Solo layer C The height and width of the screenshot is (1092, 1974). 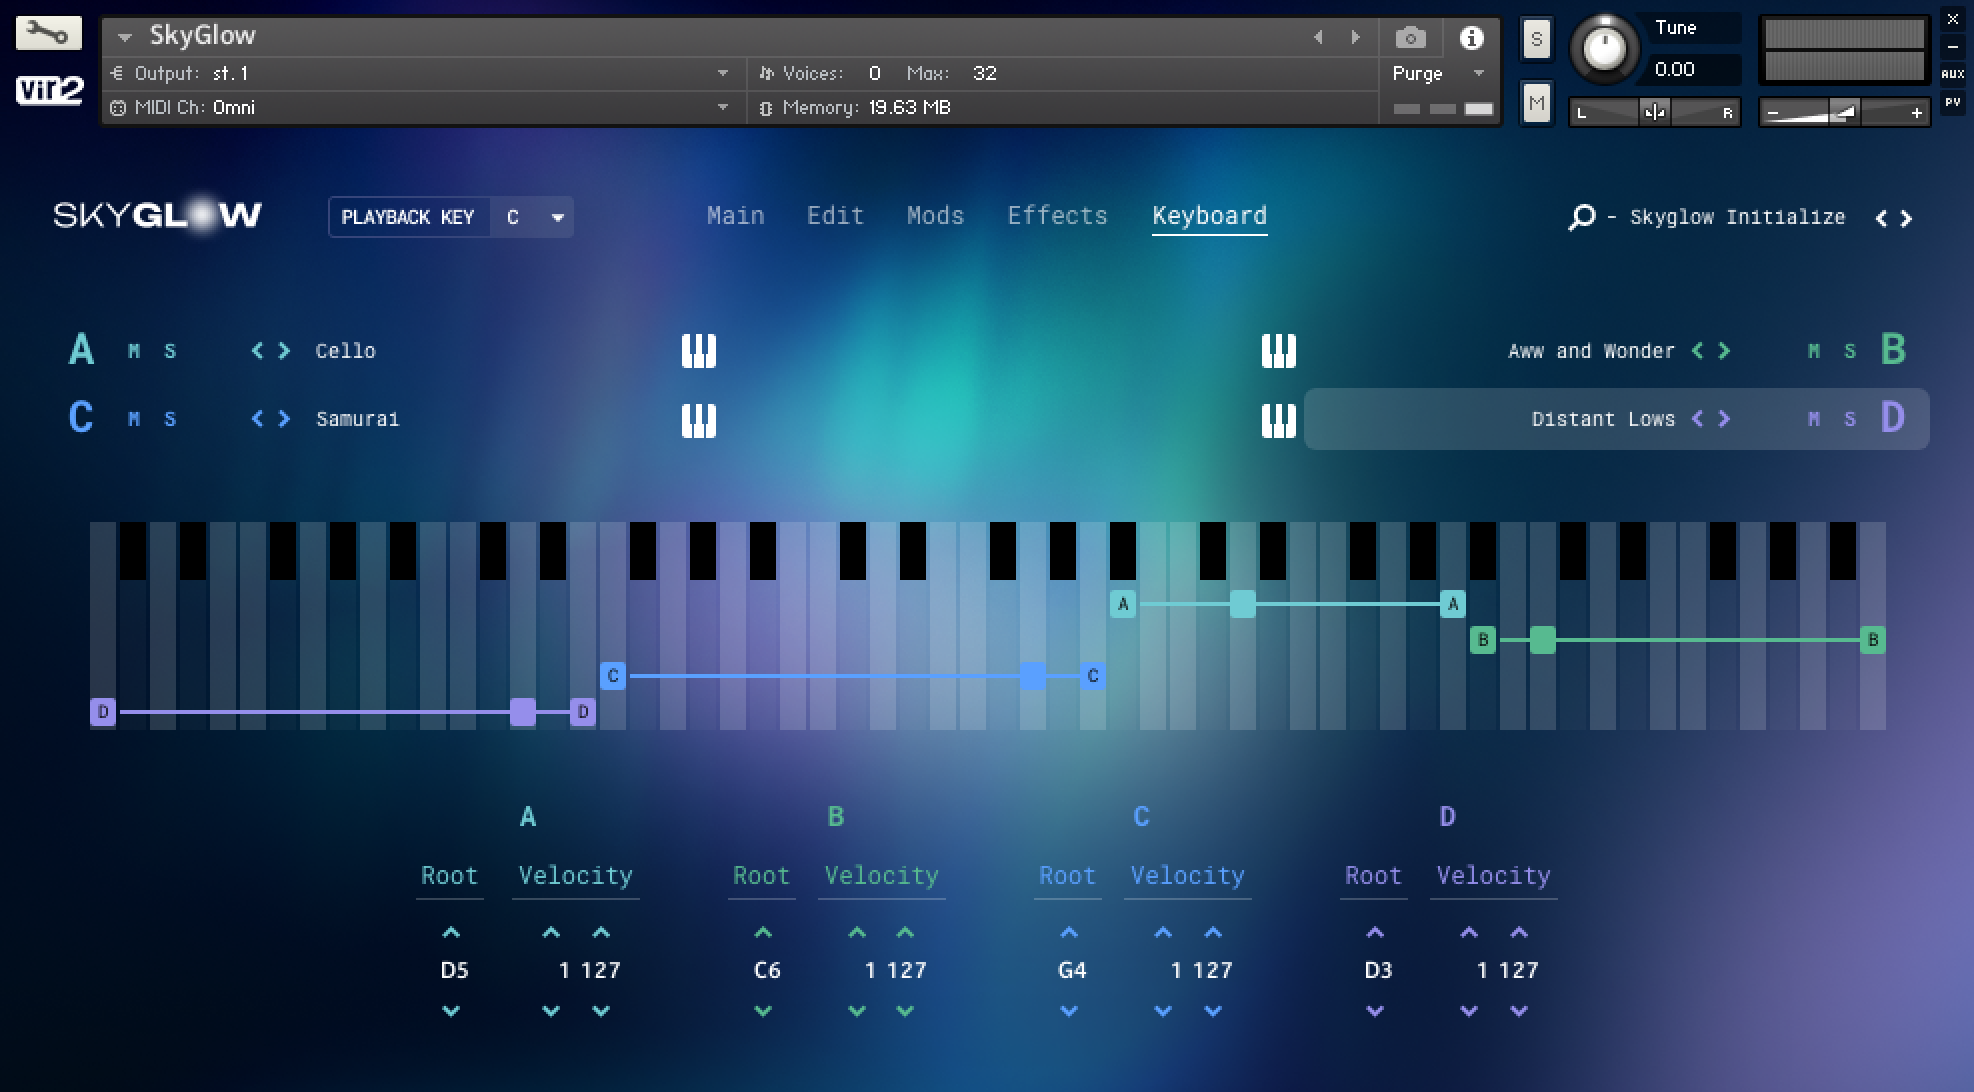[x=170, y=419]
